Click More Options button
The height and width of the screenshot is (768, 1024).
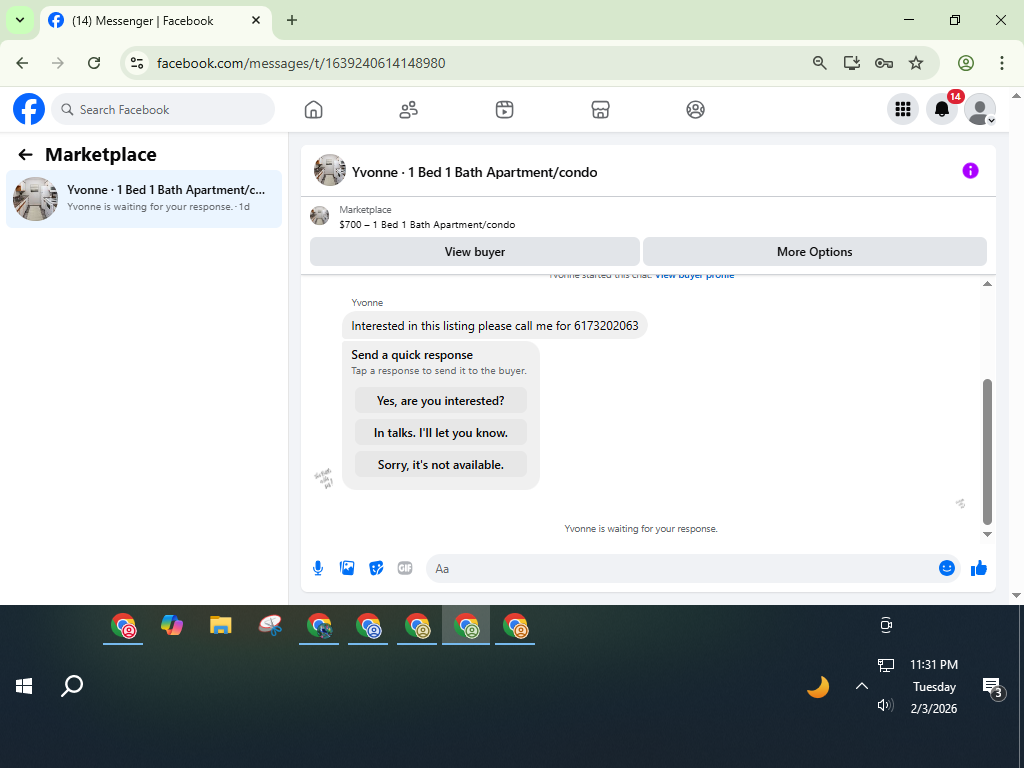[814, 252]
